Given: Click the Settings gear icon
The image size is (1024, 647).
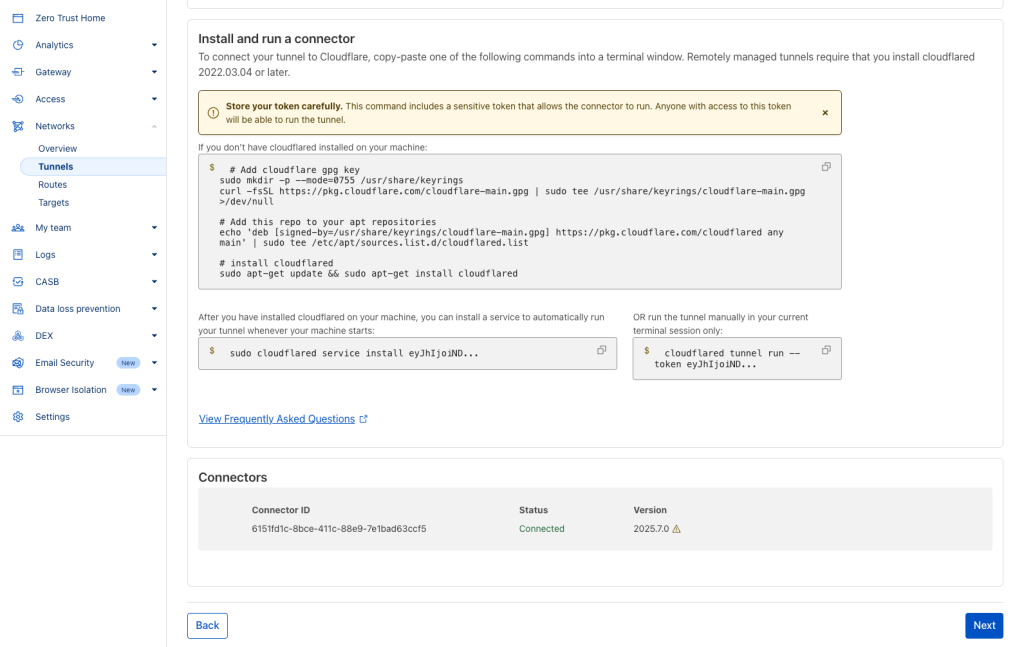Looking at the screenshot, I should pyautogui.click(x=18, y=417).
